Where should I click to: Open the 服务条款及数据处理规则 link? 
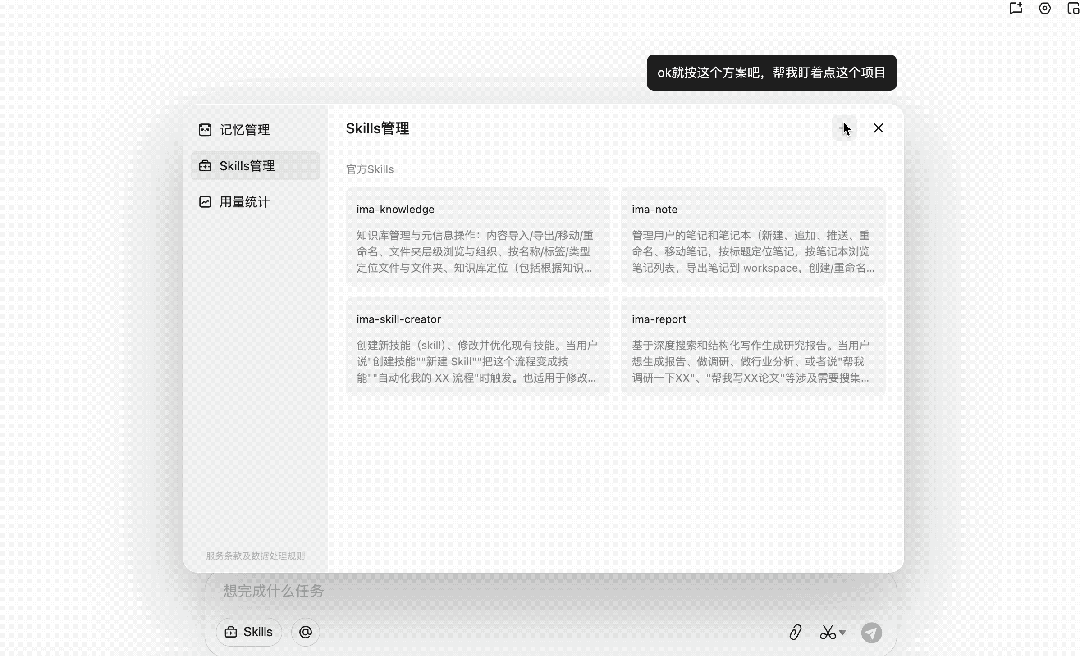(253, 556)
